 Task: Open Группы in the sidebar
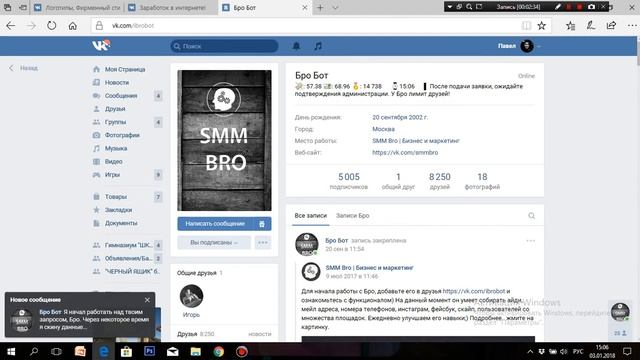tap(115, 122)
